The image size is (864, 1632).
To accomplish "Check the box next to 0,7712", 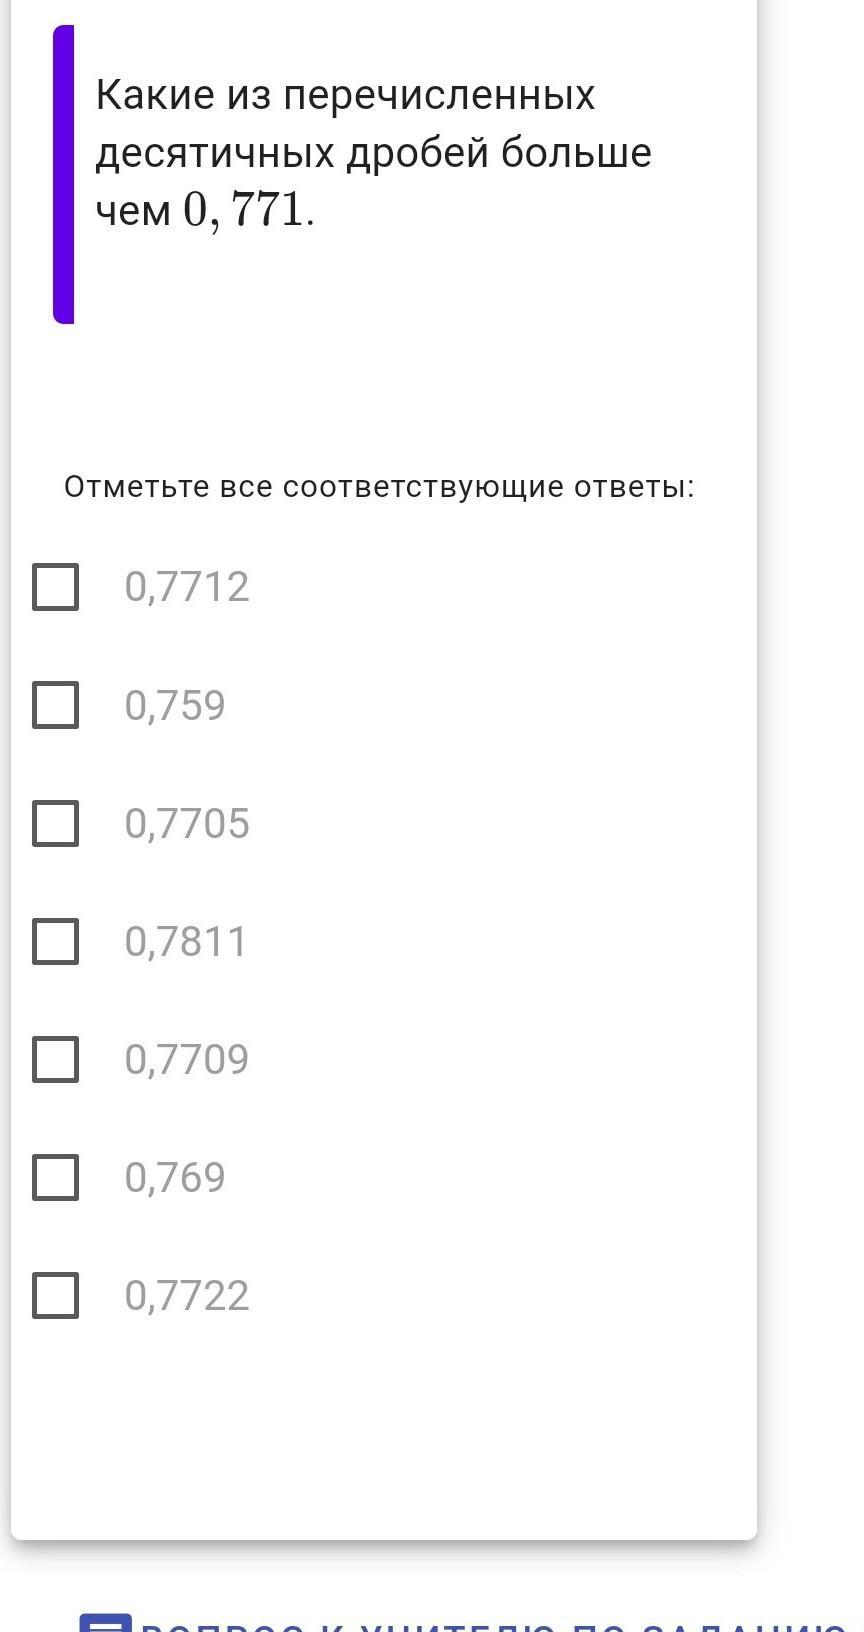I will [x=56, y=587].
